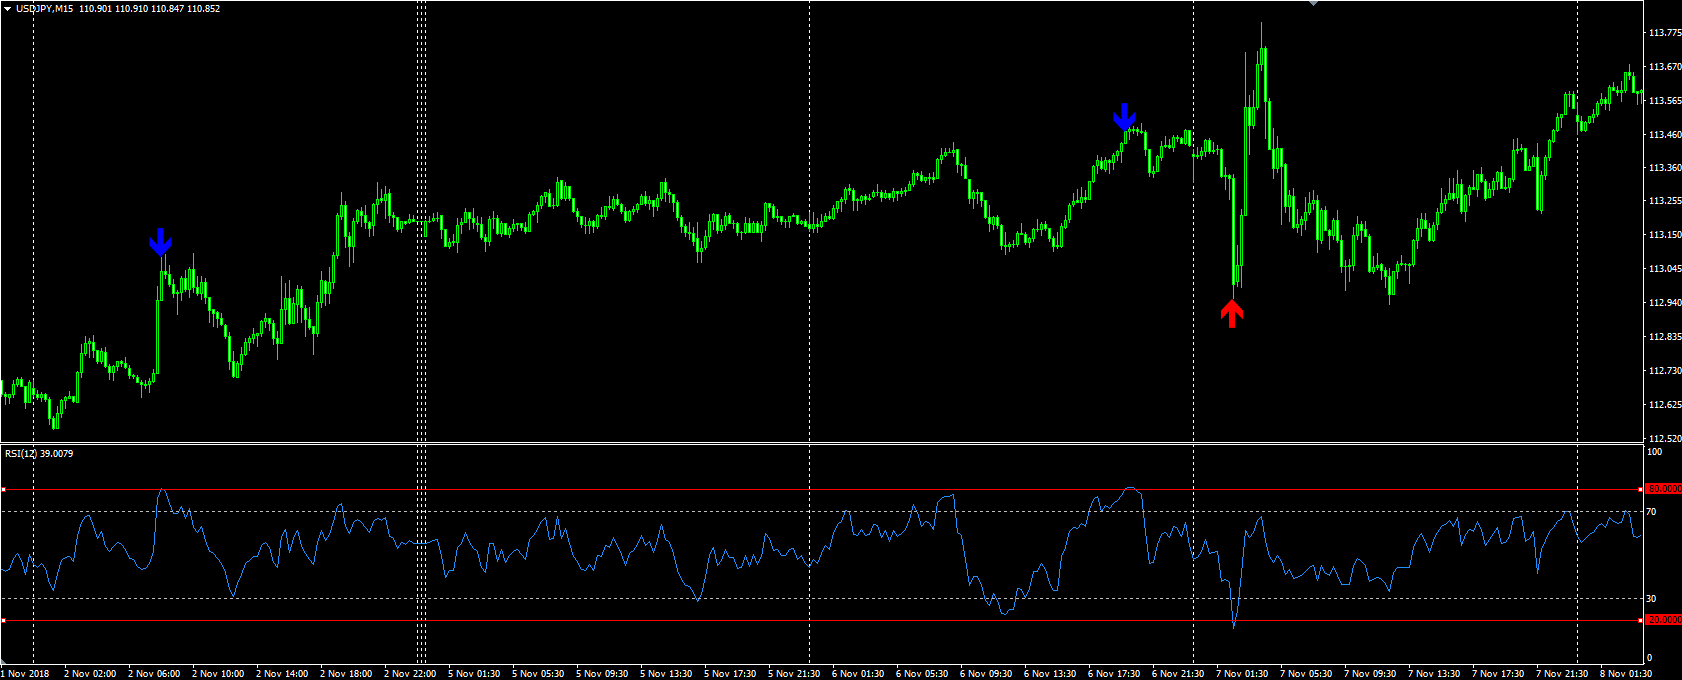Click the 5 Nov 21:30 time label

tap(794, 674)
